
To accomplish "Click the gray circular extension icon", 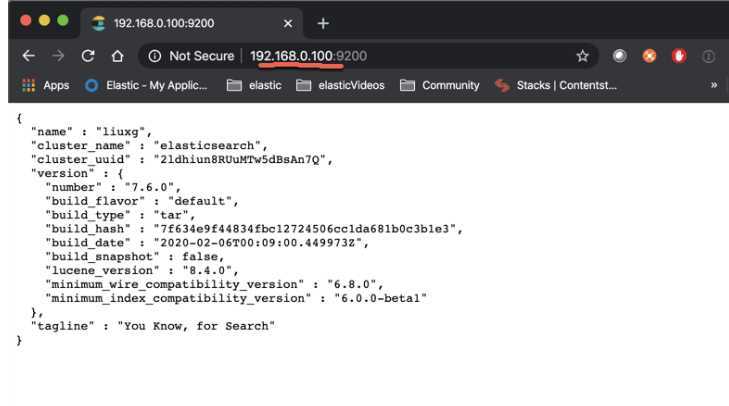I will [x=620, y=56].
